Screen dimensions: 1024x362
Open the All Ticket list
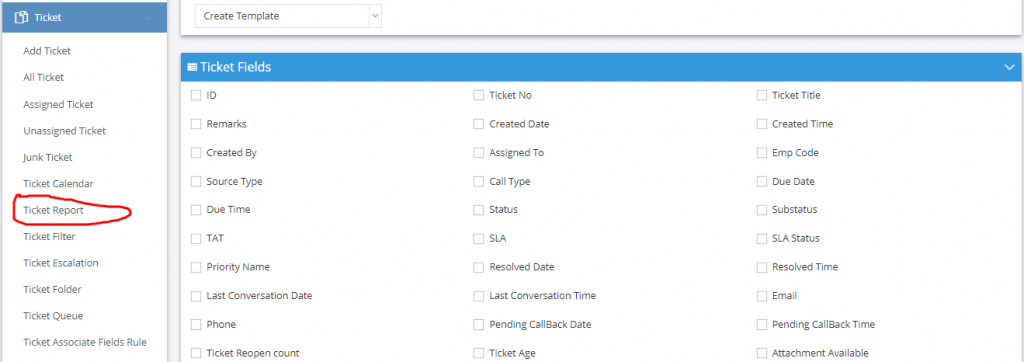(44, 77)
